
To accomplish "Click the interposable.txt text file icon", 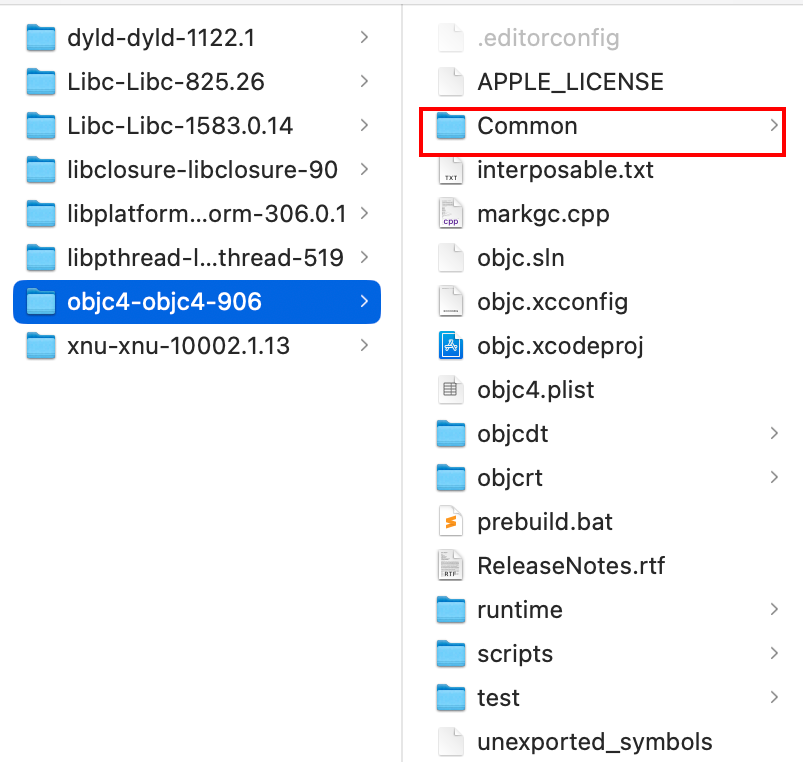I will (452, 170).
